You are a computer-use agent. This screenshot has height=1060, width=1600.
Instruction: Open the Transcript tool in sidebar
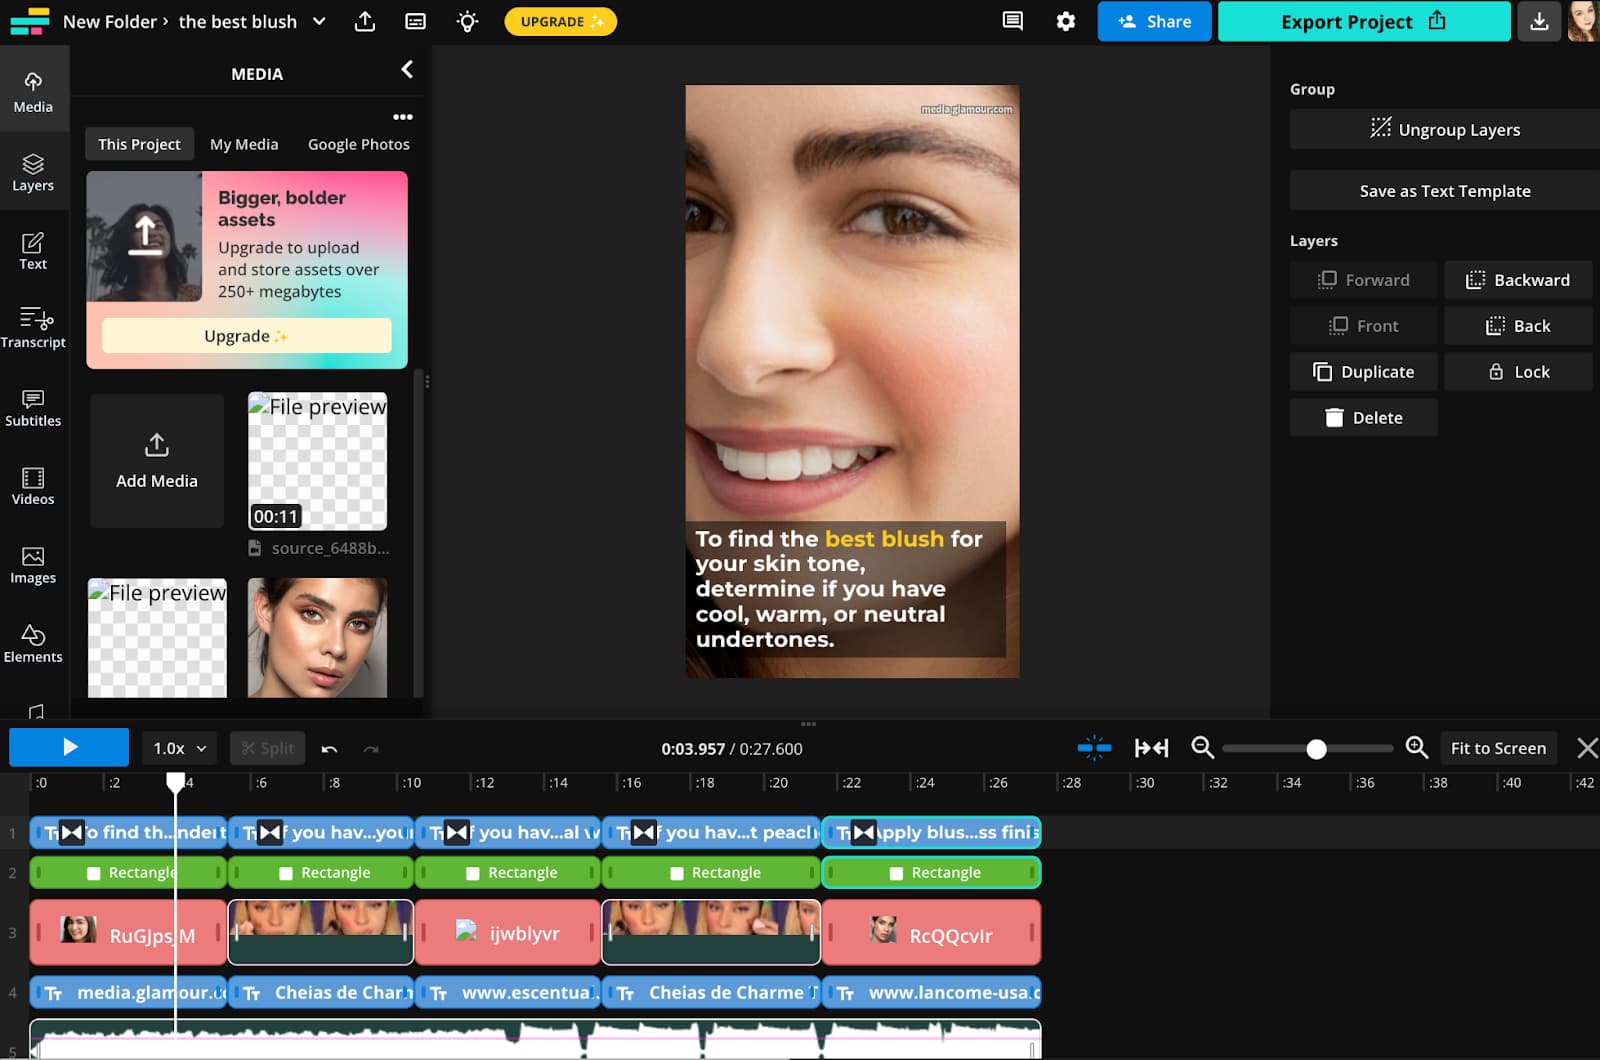(33, 328)
